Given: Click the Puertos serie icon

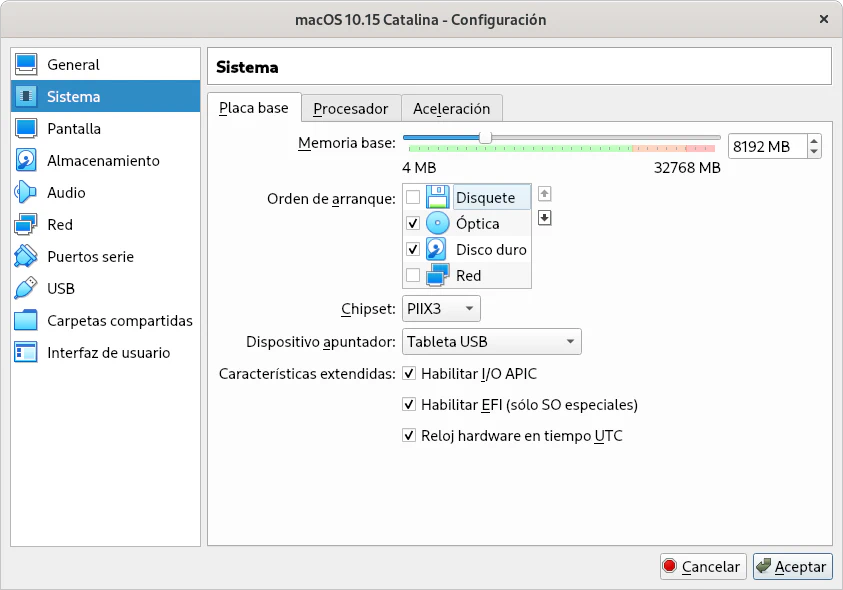Looking at the screenshot, I should [x=27, y=256].
